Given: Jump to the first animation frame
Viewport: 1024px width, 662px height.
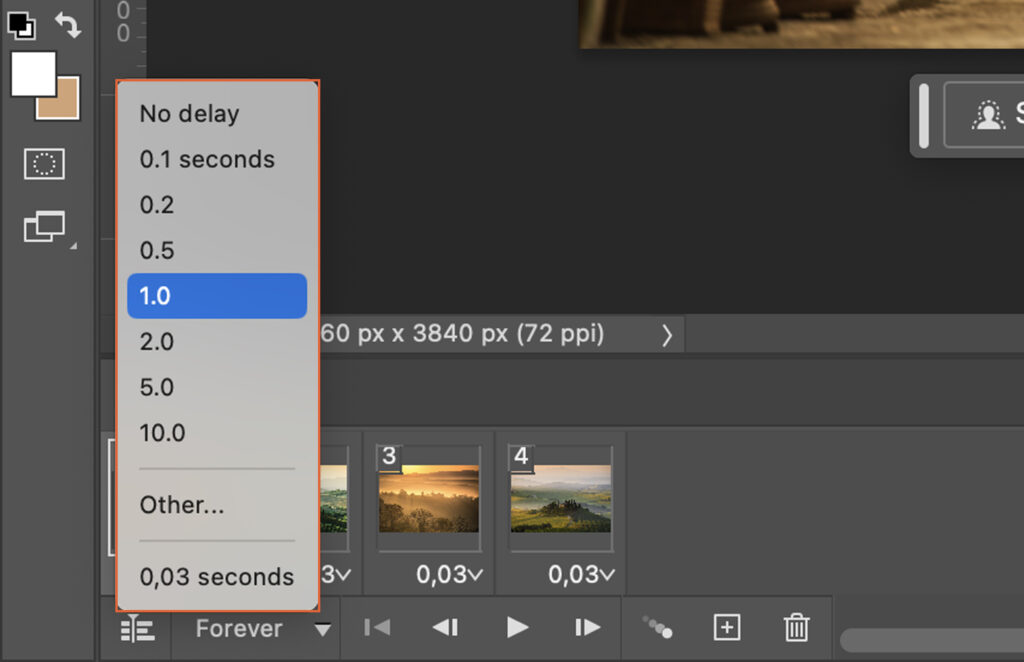Looking at the screenshot, I should 376,628.
